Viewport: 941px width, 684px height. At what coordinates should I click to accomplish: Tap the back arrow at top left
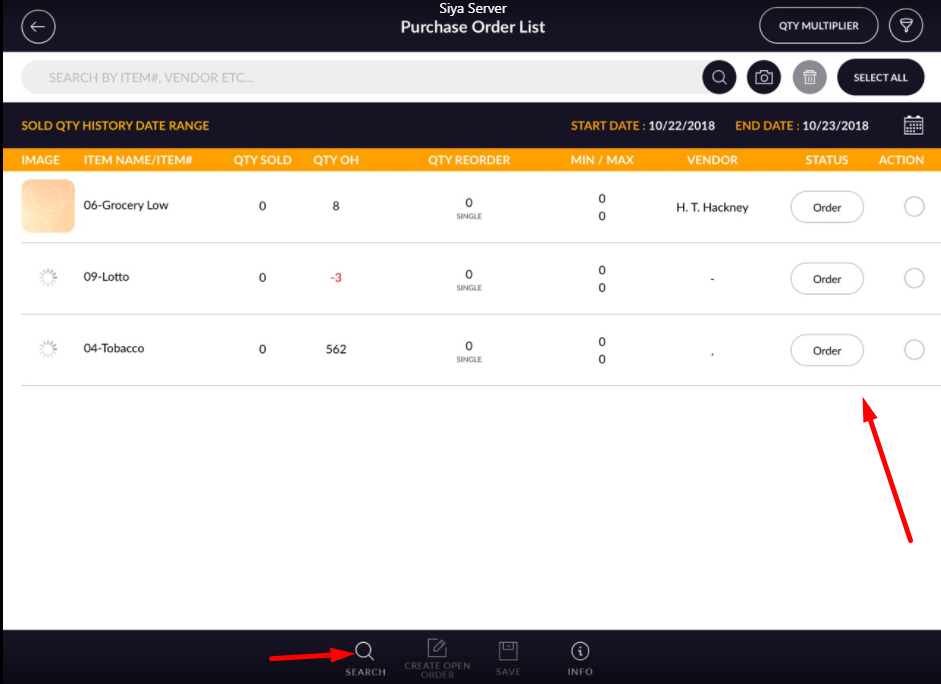(38, 26)
